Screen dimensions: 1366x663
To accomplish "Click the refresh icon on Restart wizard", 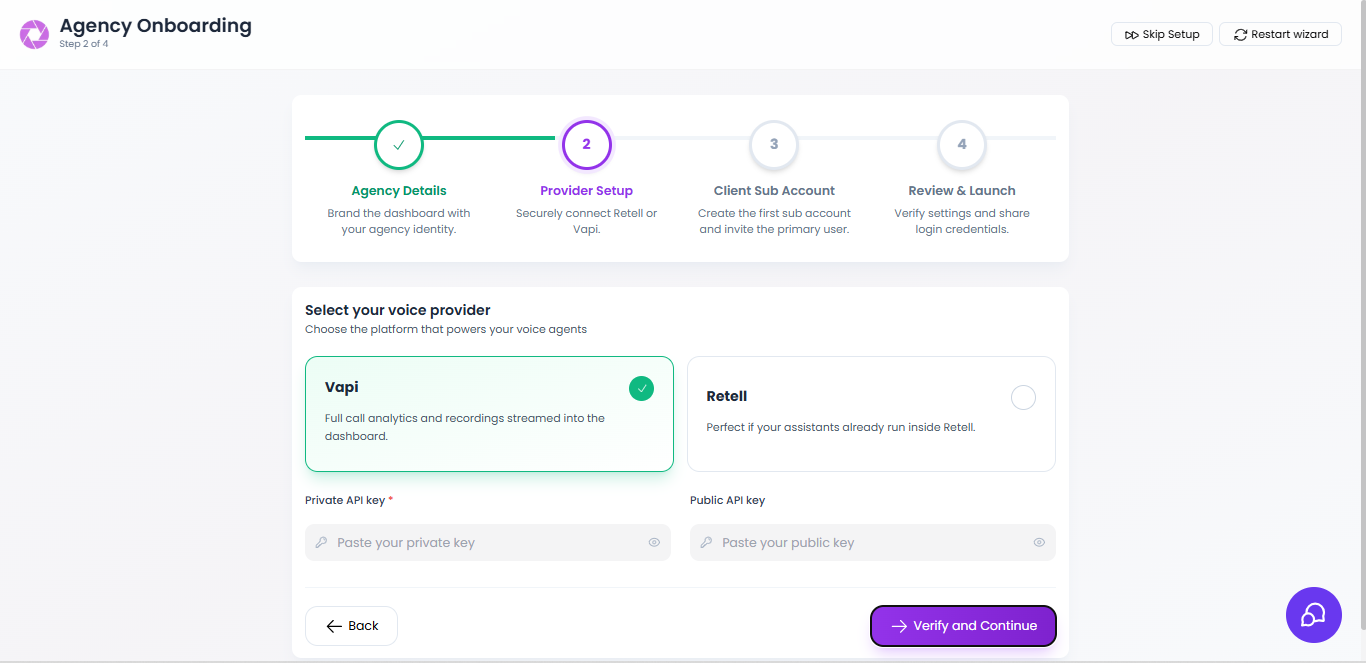I will click(1240, 33).
